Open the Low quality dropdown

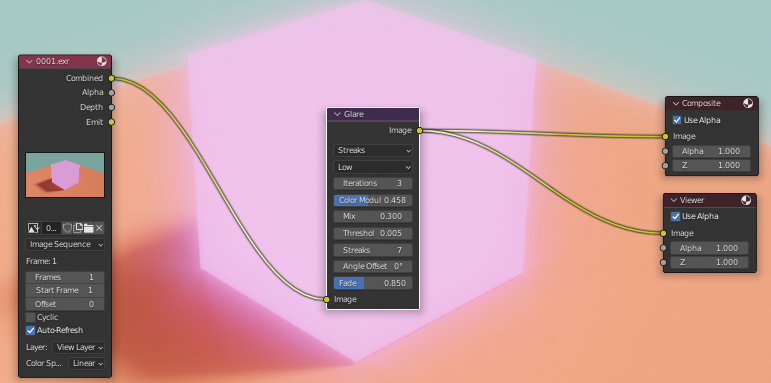pyautogui.click(x=373, y=167)
